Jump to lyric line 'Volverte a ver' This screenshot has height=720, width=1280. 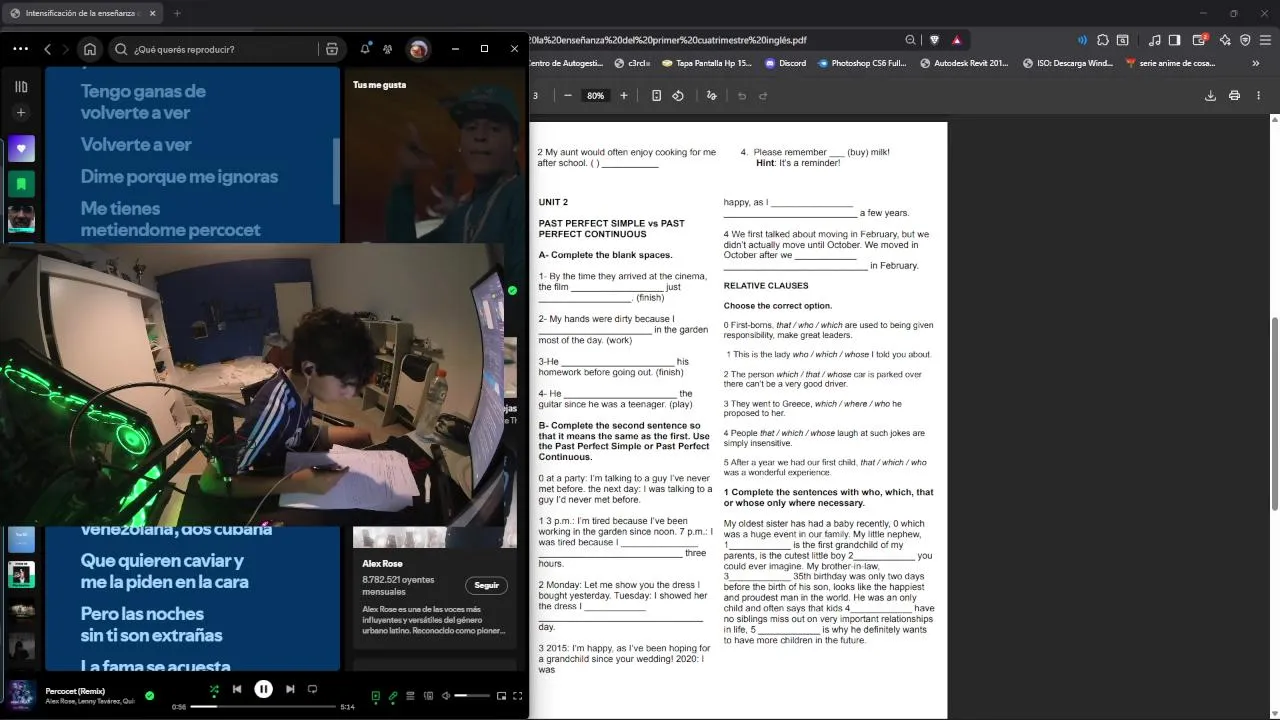point(136,144)
